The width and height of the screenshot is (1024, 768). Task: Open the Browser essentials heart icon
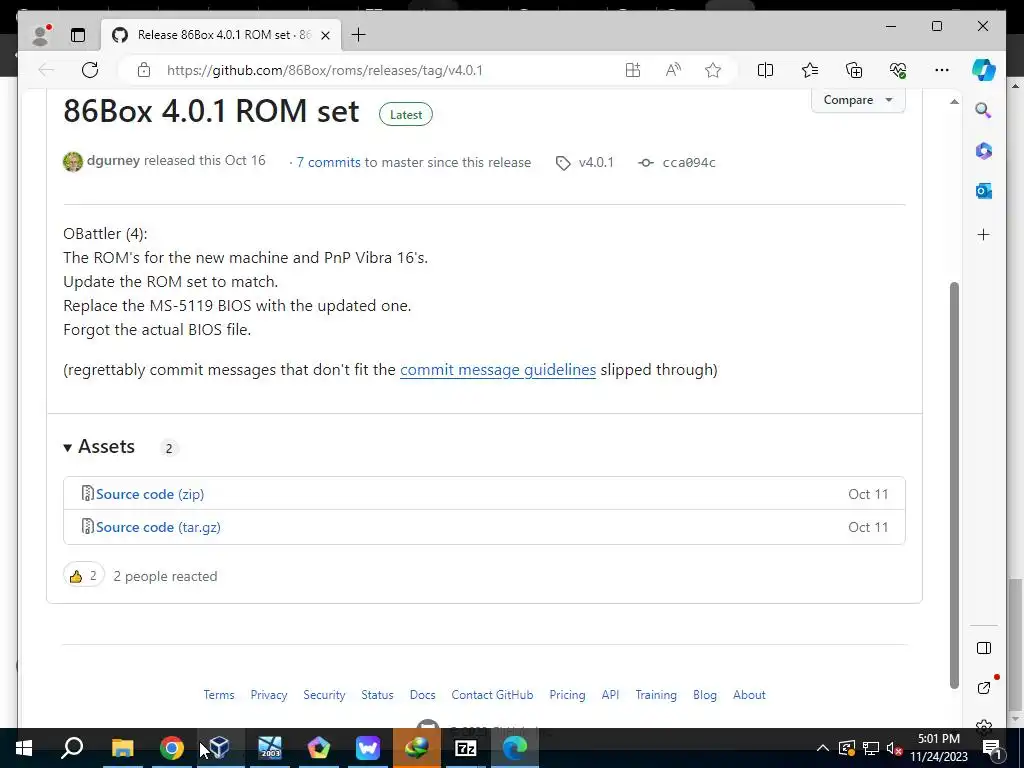point(898,70)
